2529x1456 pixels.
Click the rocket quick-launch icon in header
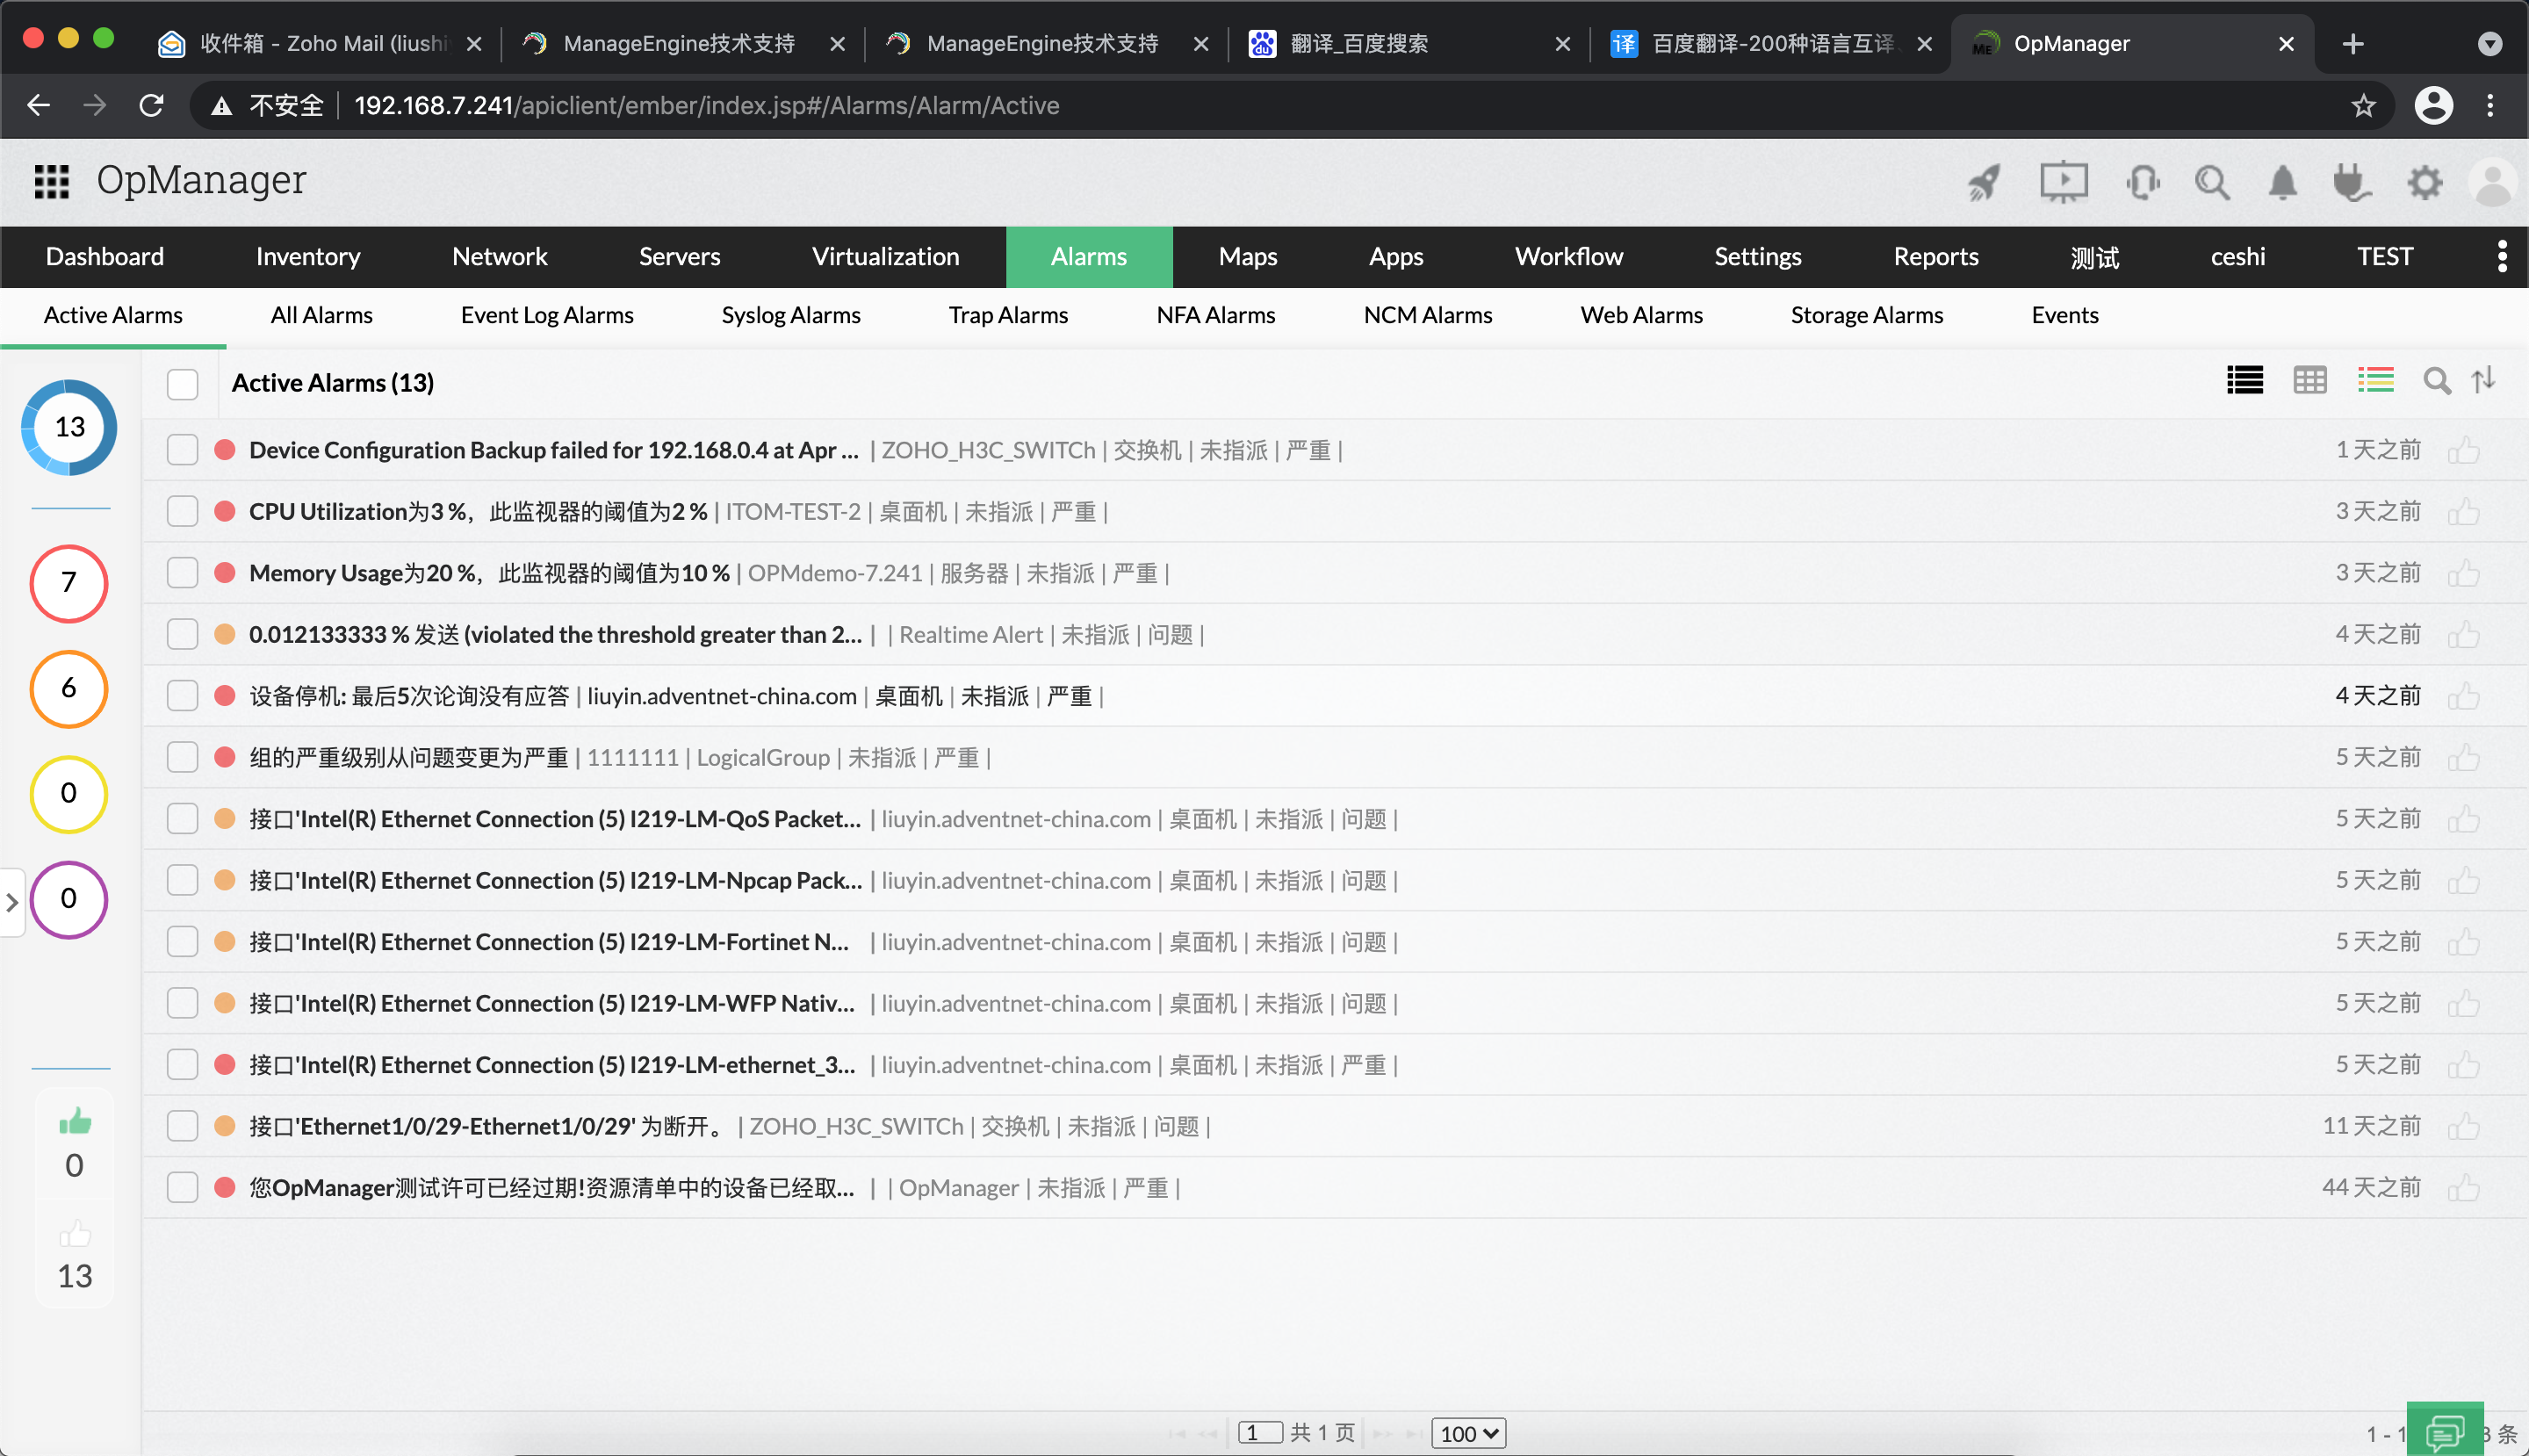coord(1984,182)
